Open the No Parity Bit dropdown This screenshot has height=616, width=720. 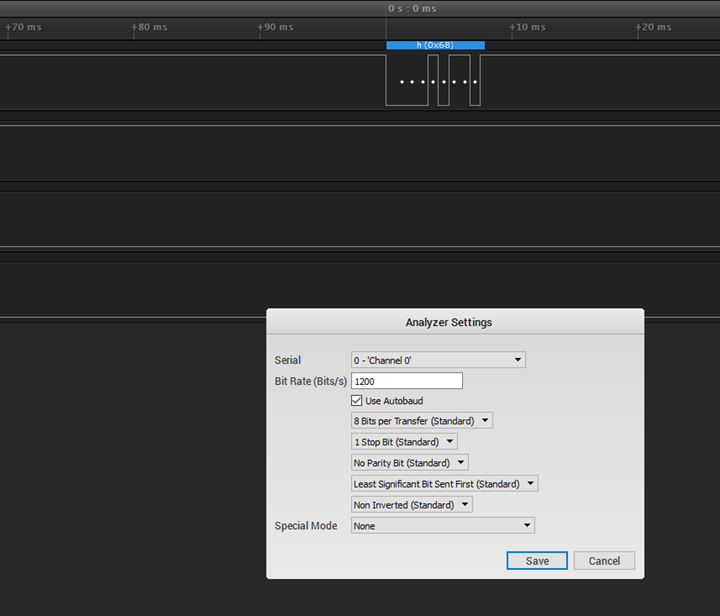(410, 463)
